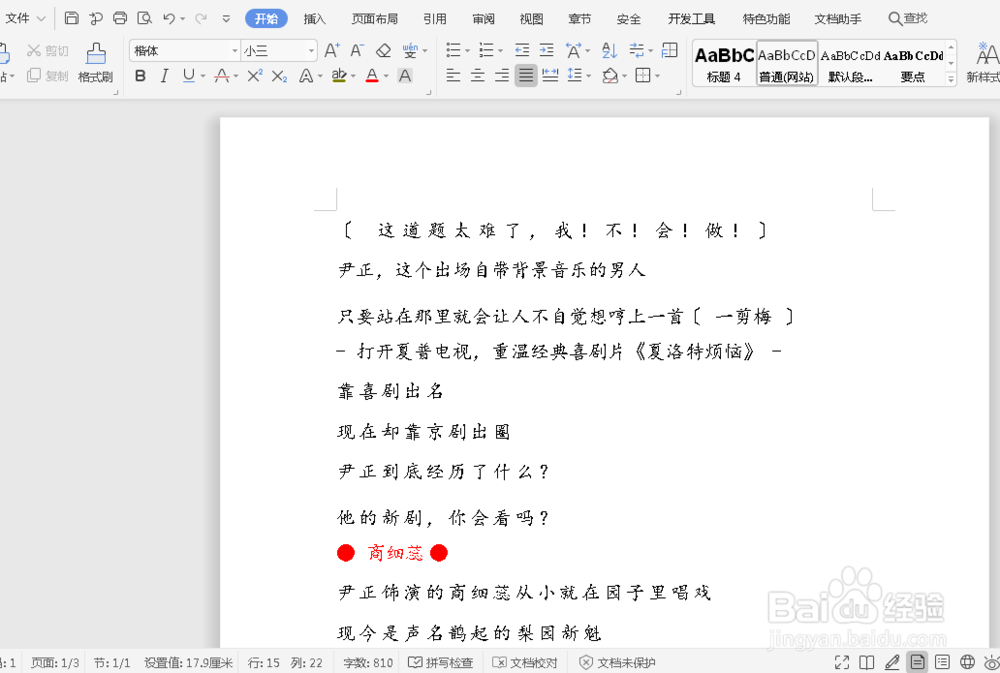Toggle Italic formatting
The image size is (1000, 673).
(x=165, y=76)
